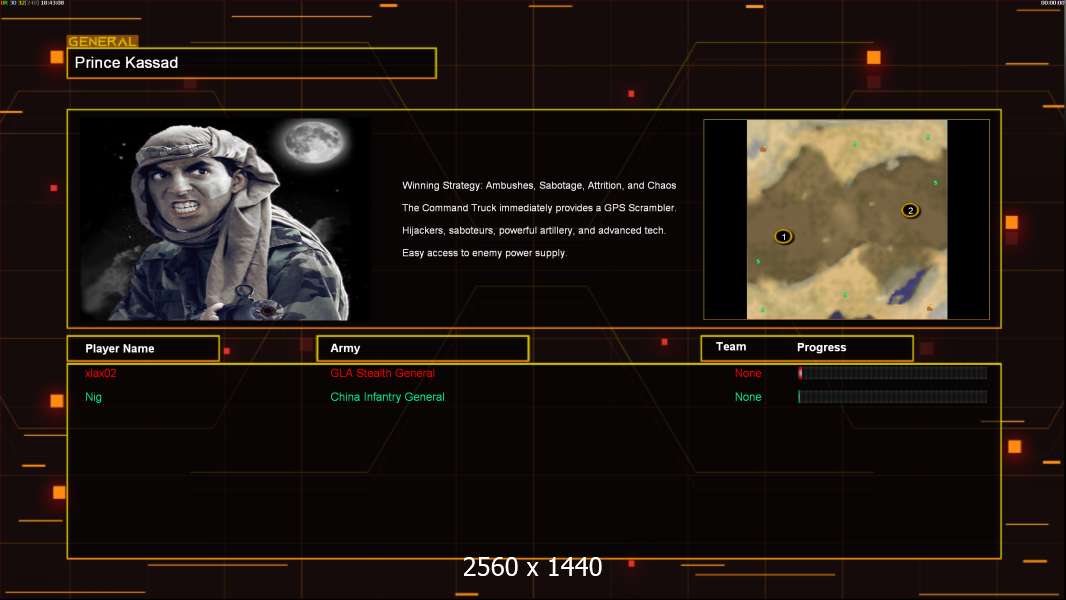This screenshot has height=600, width=1066.
Task: Click the Winning Strategy description line
Action: click(x=538, y=186)
